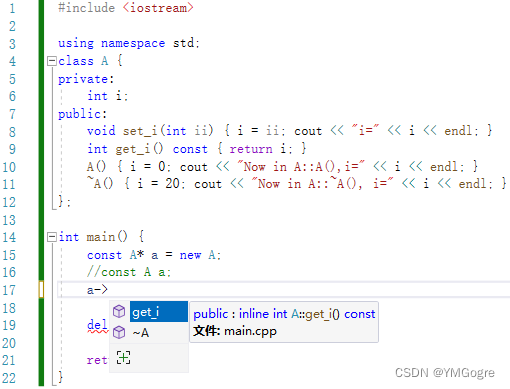
Task: Click the underlined 'del' on line 19
Action: [x=97, y=325]
